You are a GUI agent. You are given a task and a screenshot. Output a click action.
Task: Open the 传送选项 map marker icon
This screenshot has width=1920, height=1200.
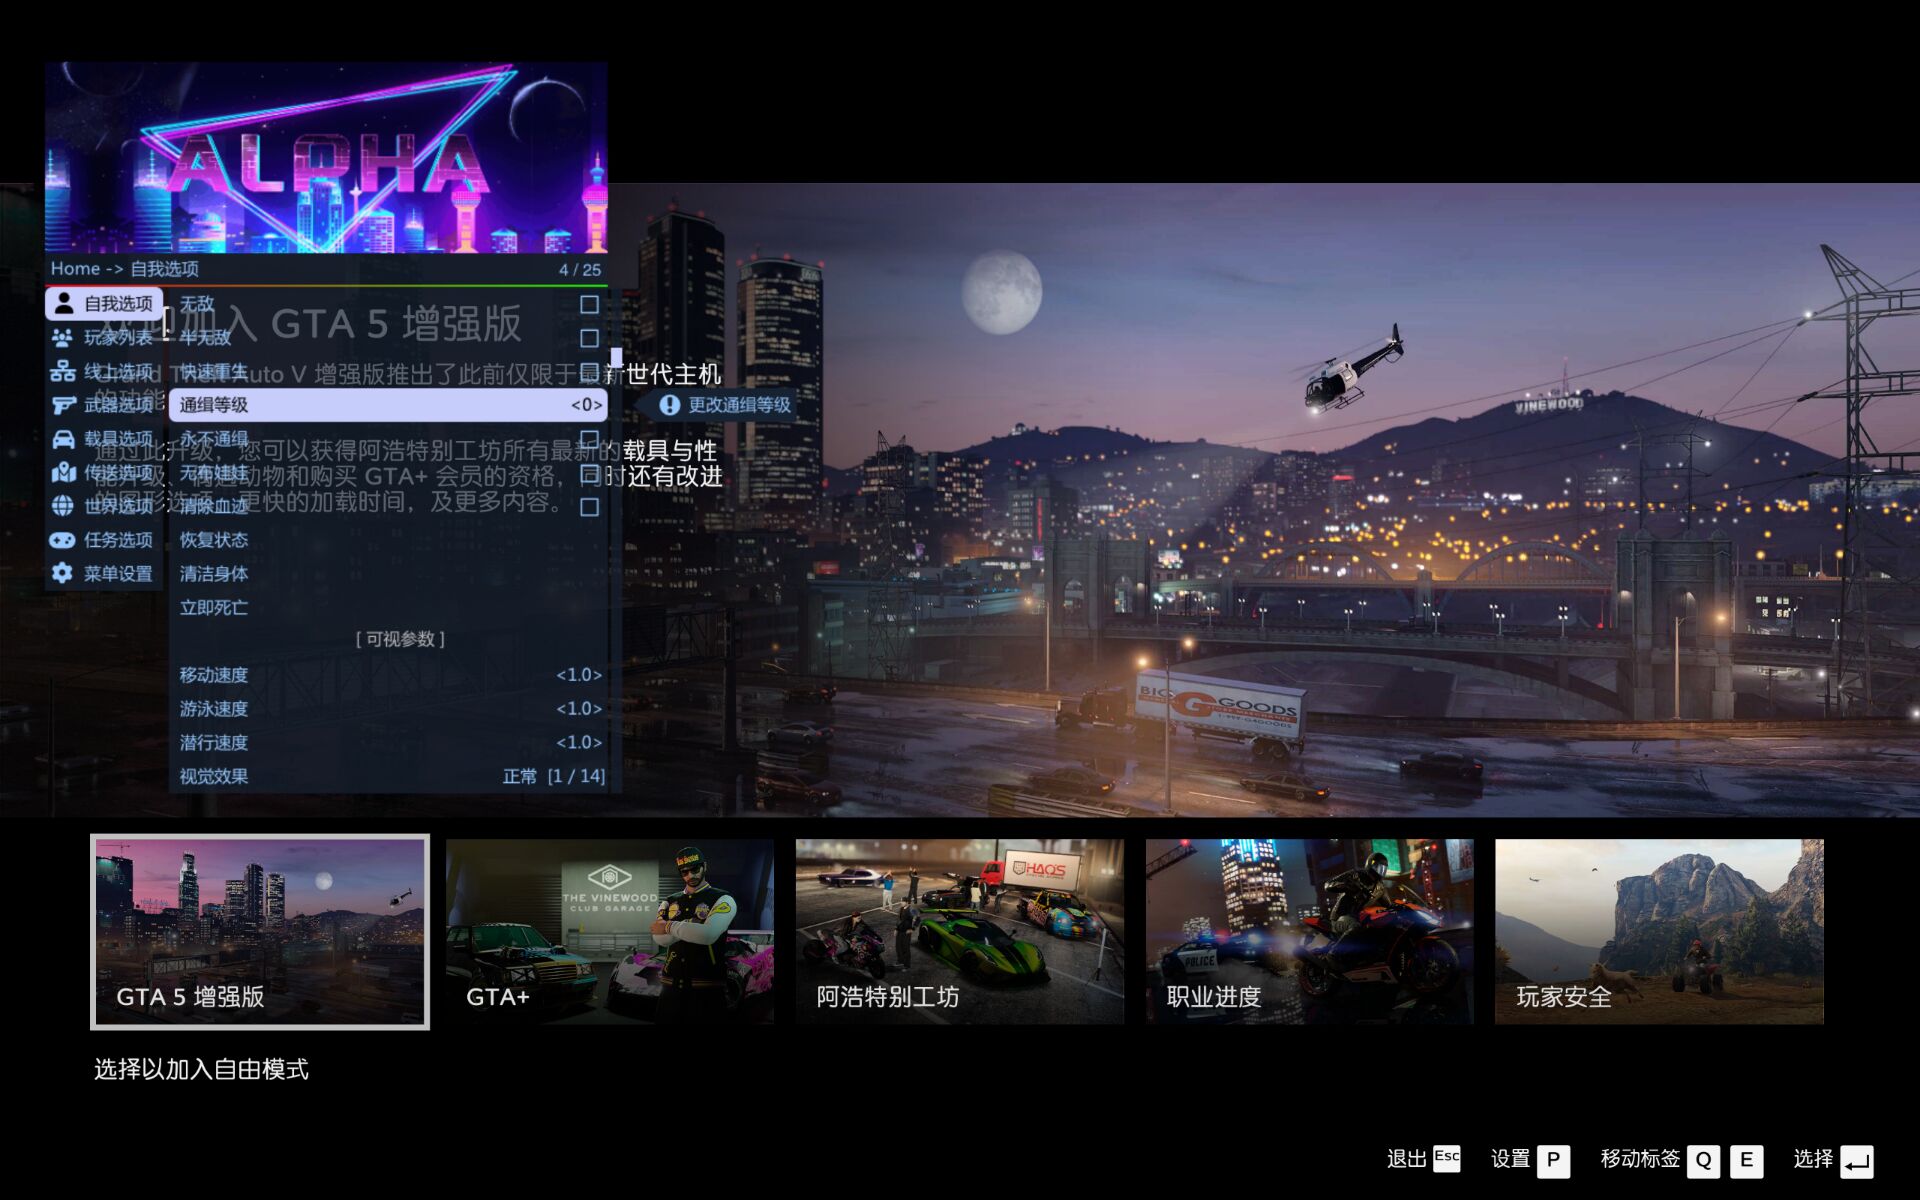point(62,472)
